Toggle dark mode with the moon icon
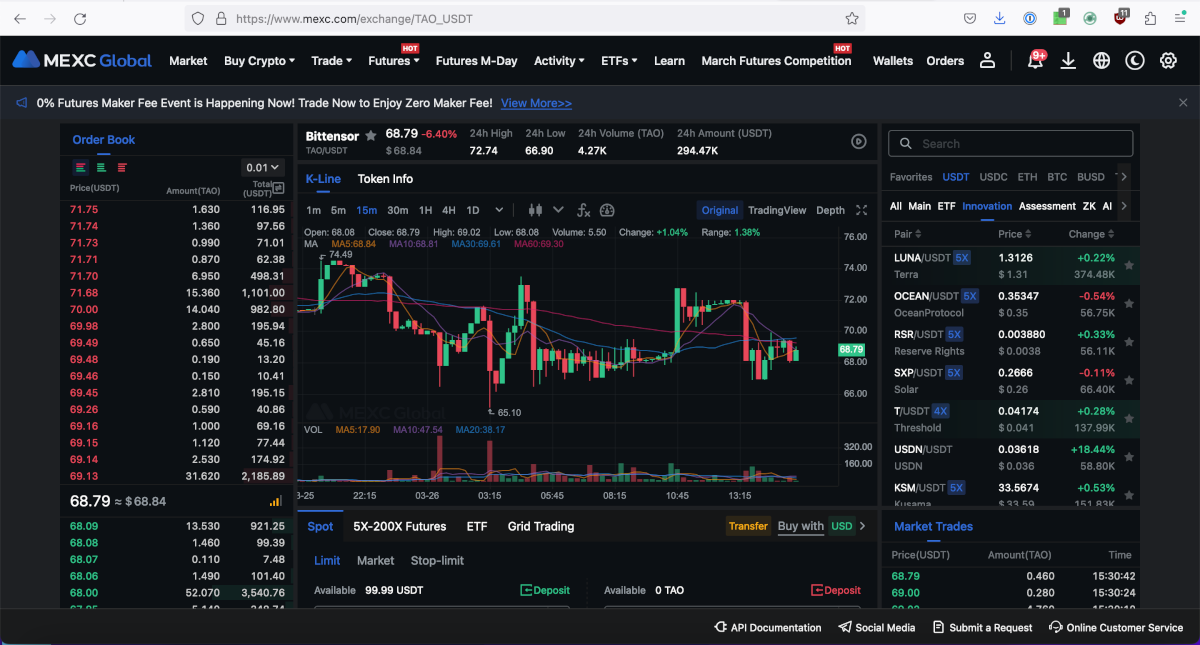The image size is (1200, 645). click(1134, 61)
